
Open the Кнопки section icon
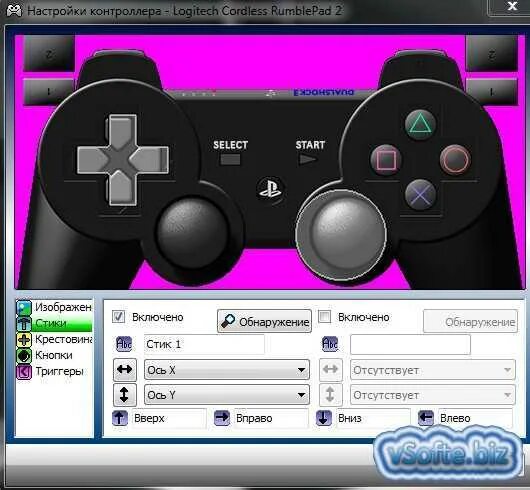click(24, 356)
